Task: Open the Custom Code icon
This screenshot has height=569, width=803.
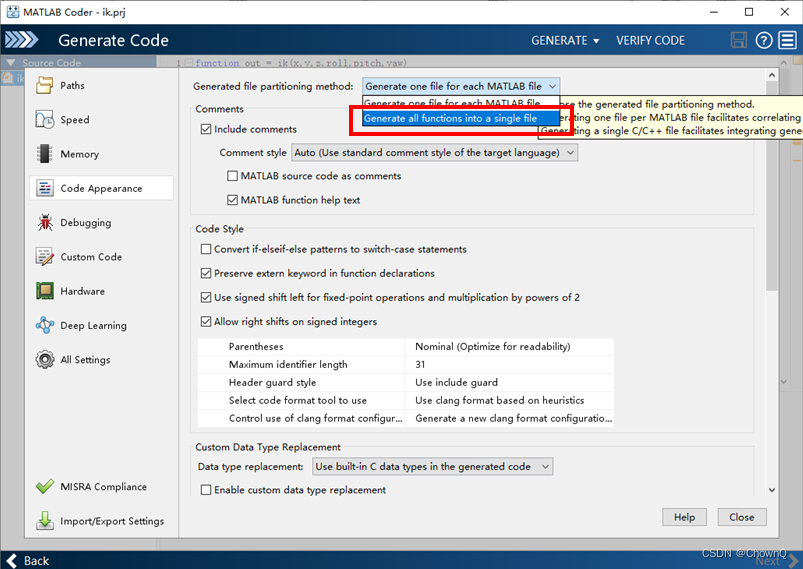Action: (45, 257)
